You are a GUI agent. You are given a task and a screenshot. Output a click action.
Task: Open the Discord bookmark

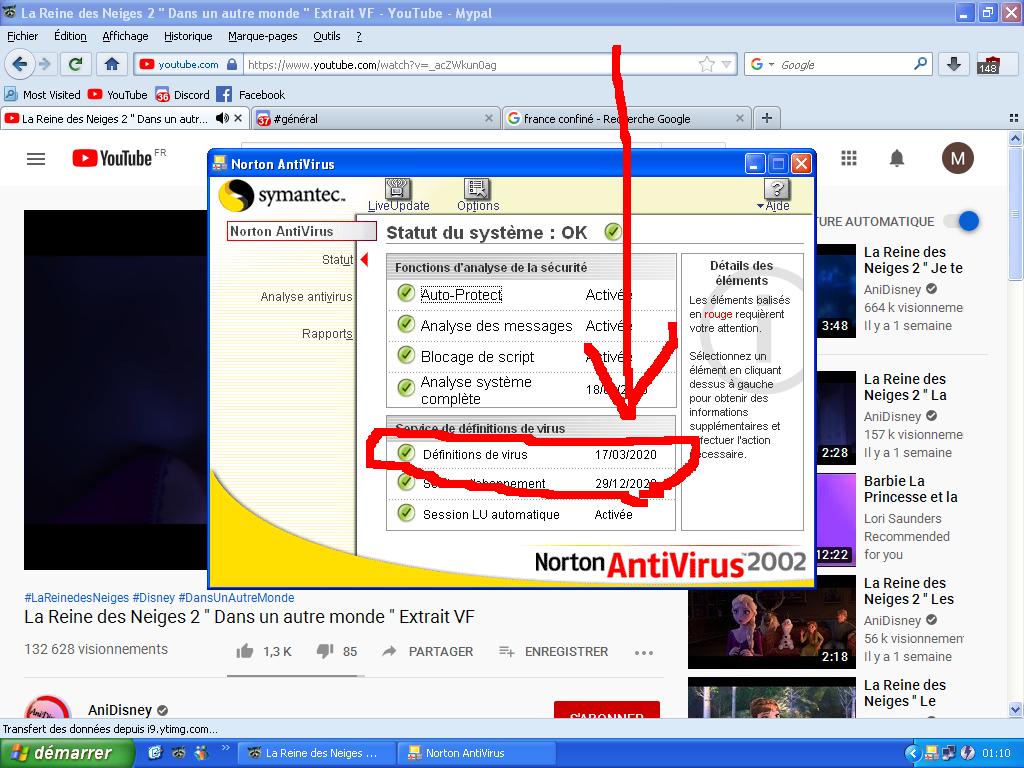point(182,95)
